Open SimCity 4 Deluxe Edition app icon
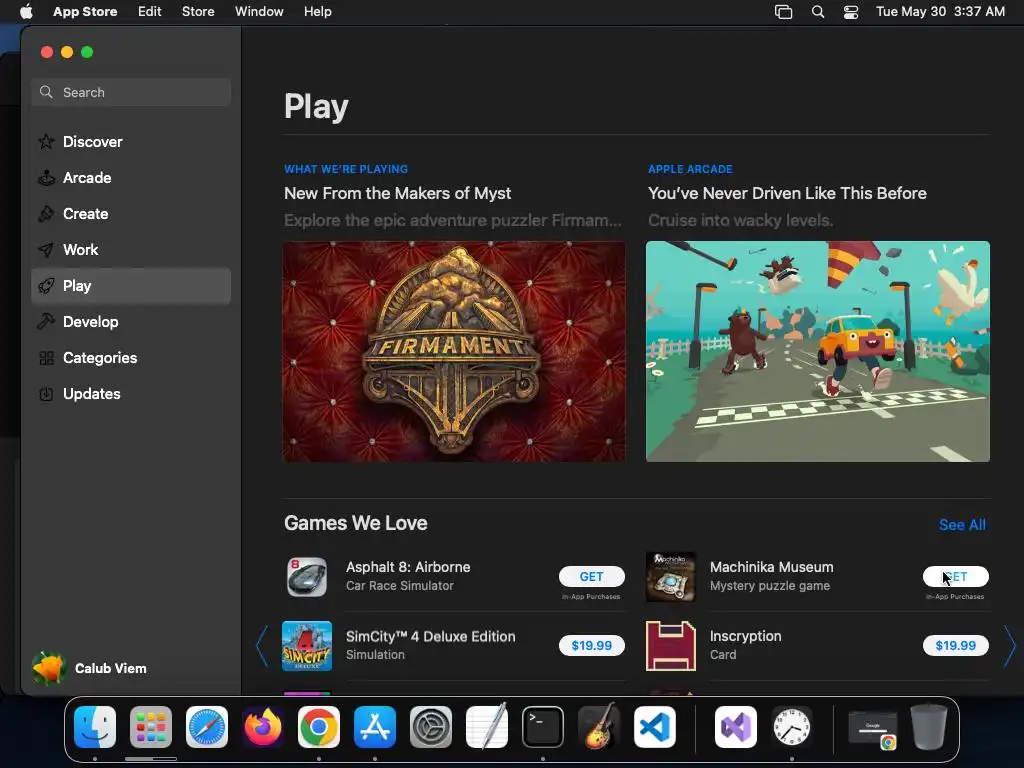Image resolution: width=1024 pixels, height=768 pixels. click(x=307, y=646)
